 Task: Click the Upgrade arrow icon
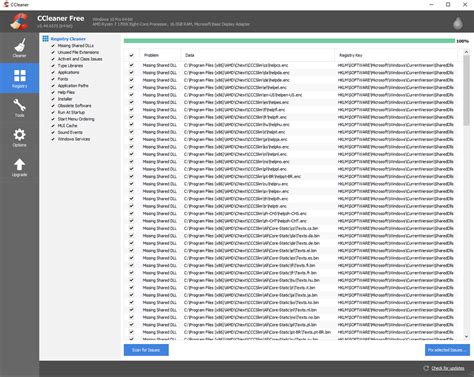tap(19, 167)
